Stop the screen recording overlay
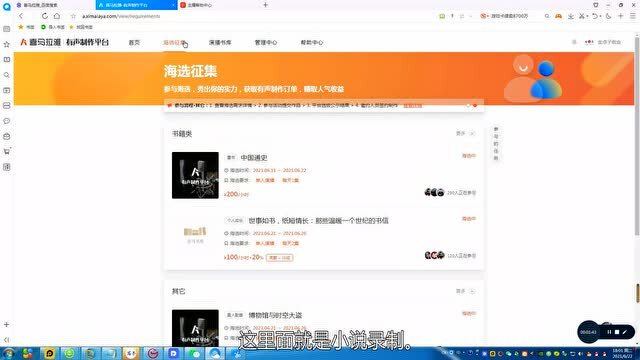This screenshot has width=640, height=360. click(x=617, y=332)
